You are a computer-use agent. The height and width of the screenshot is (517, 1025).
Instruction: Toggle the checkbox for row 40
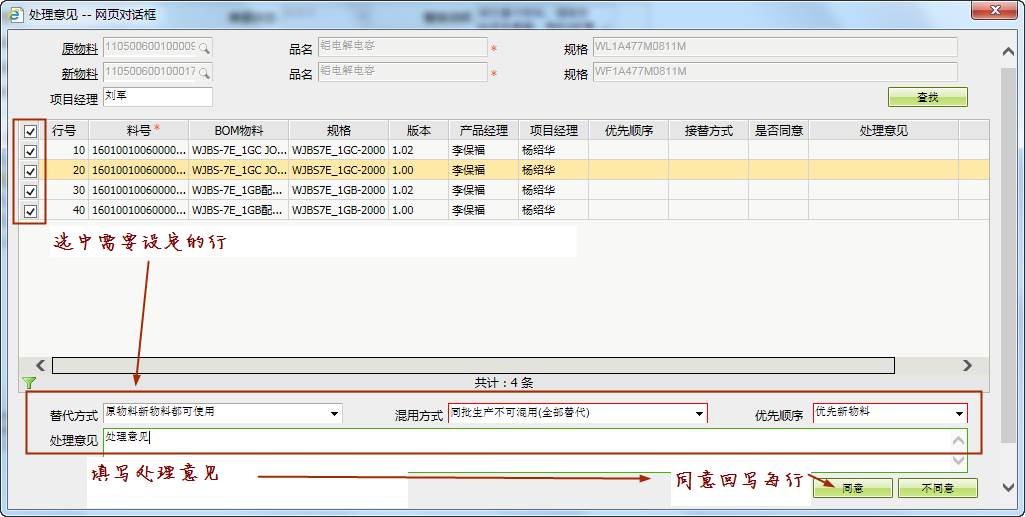30,210
